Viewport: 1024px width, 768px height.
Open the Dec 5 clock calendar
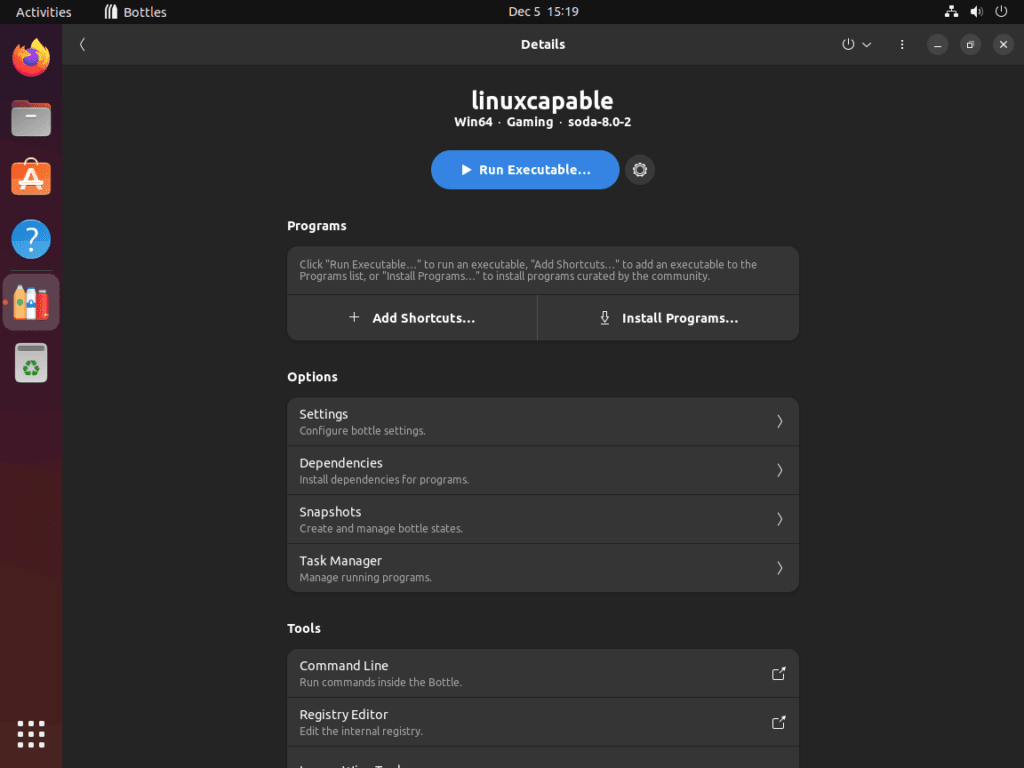click(x=543, y=11)
